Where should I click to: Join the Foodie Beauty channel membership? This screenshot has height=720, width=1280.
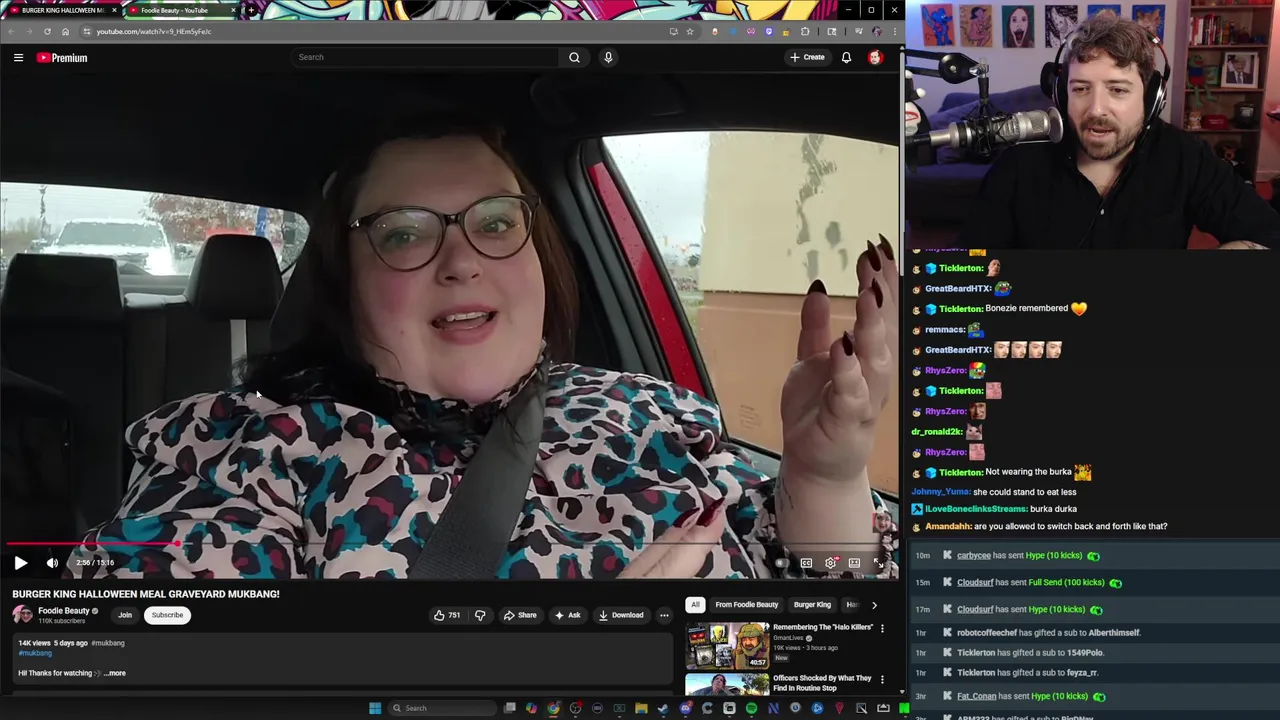click(x=125, y=615)
